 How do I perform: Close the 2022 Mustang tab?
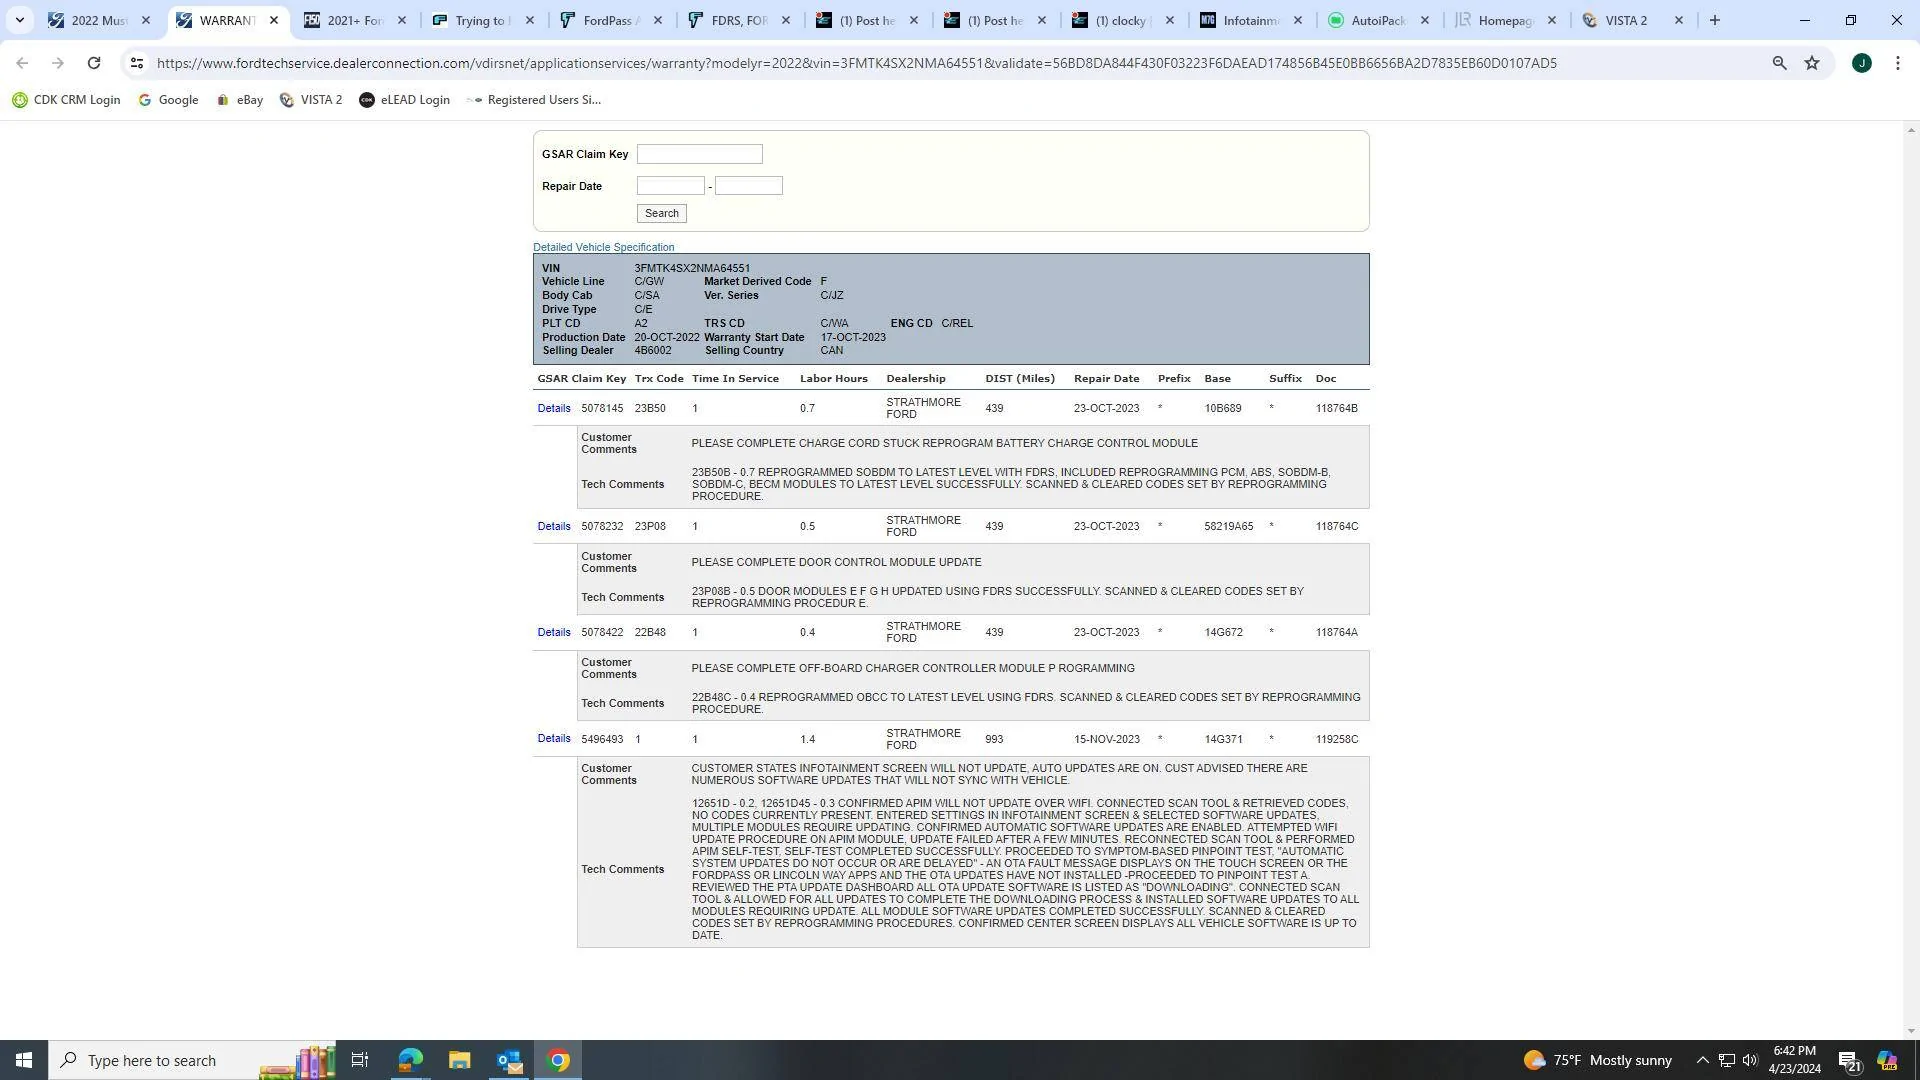pos(146,20)
